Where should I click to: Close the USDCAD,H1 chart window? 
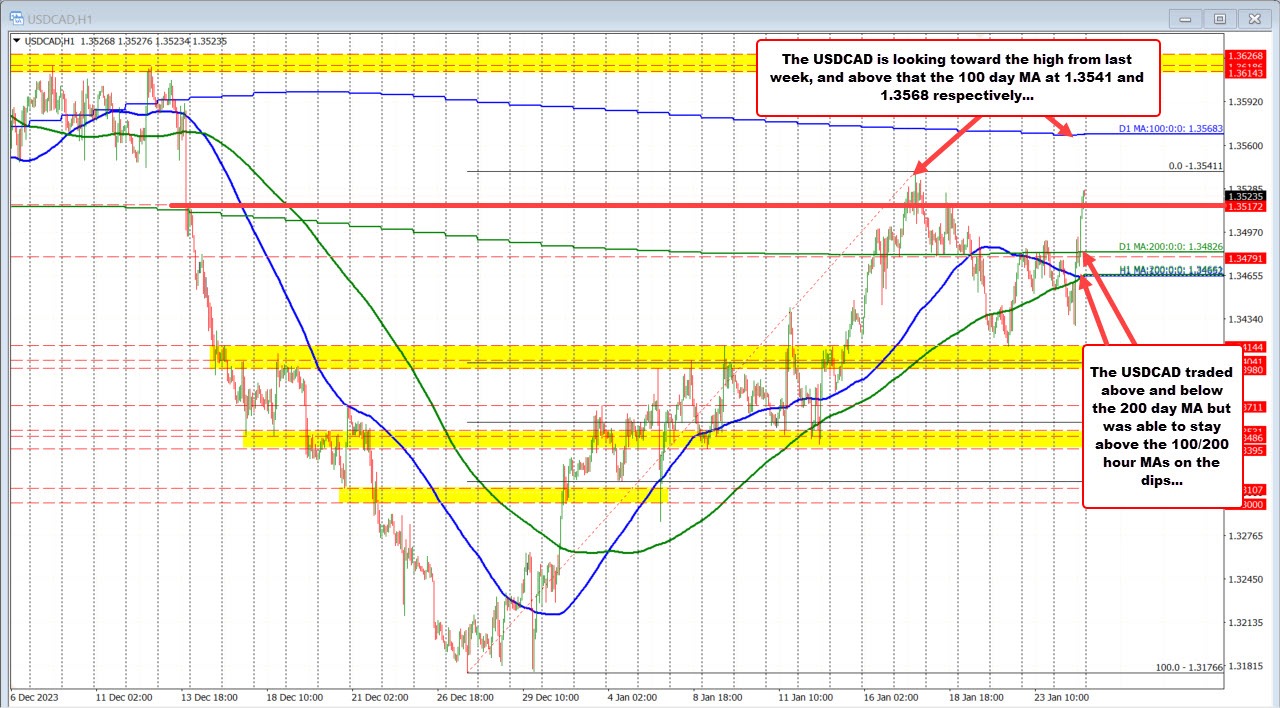pos(1254,18)
